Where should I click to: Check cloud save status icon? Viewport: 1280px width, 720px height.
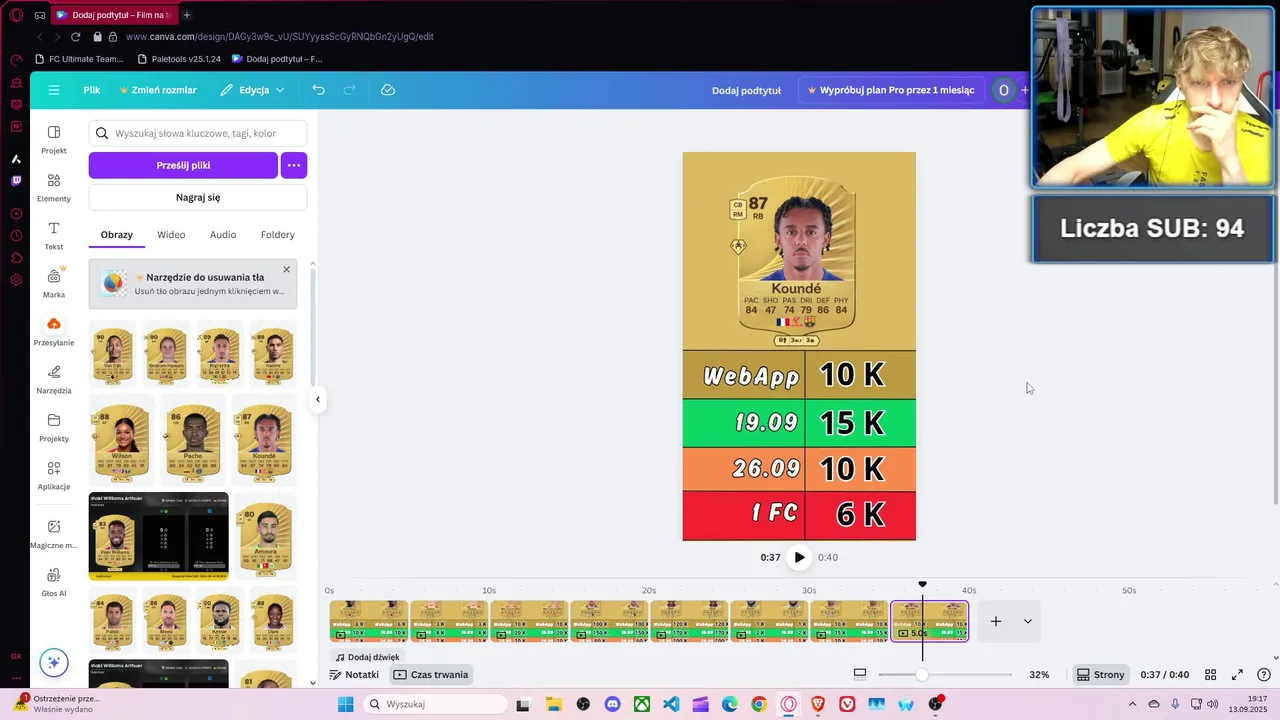388,90
